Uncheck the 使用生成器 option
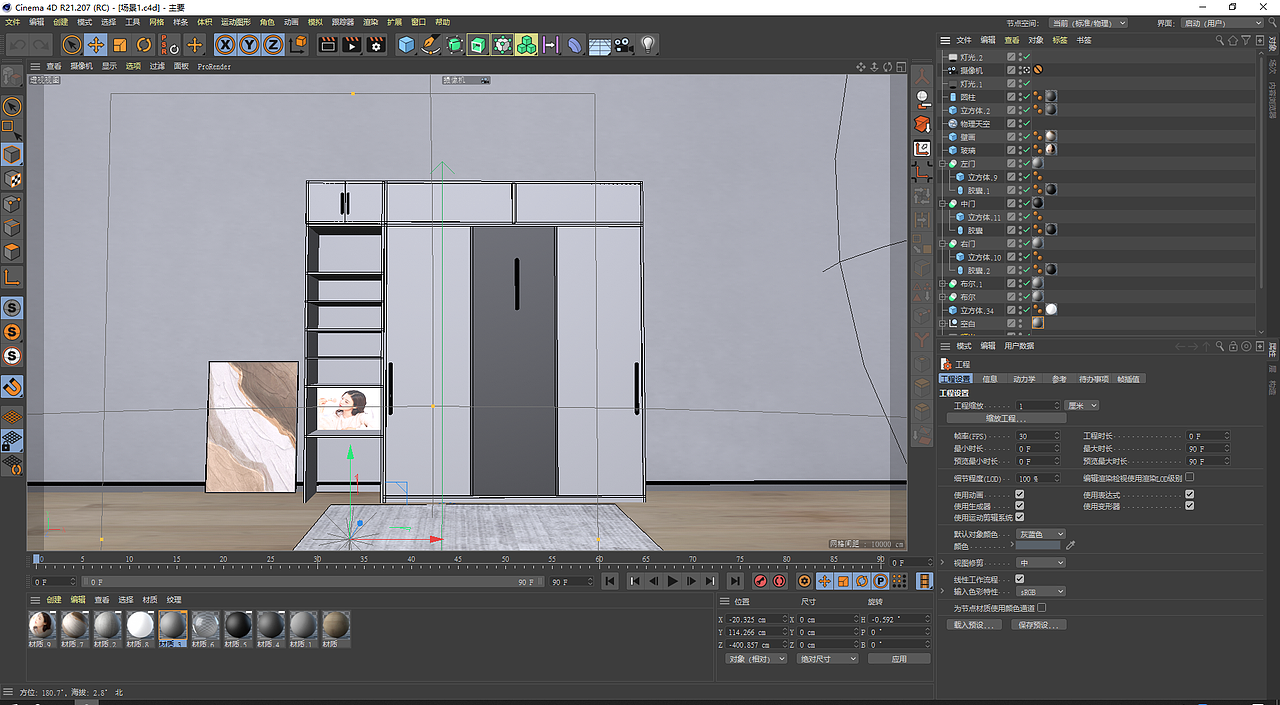Image resolution: width=1280 pixels, height=705 pixels. (1019, 505)
